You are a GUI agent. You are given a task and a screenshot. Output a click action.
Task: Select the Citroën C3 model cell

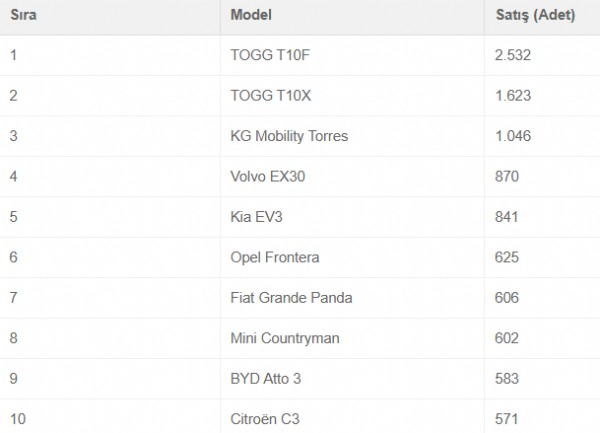click(x=263, y=418)
